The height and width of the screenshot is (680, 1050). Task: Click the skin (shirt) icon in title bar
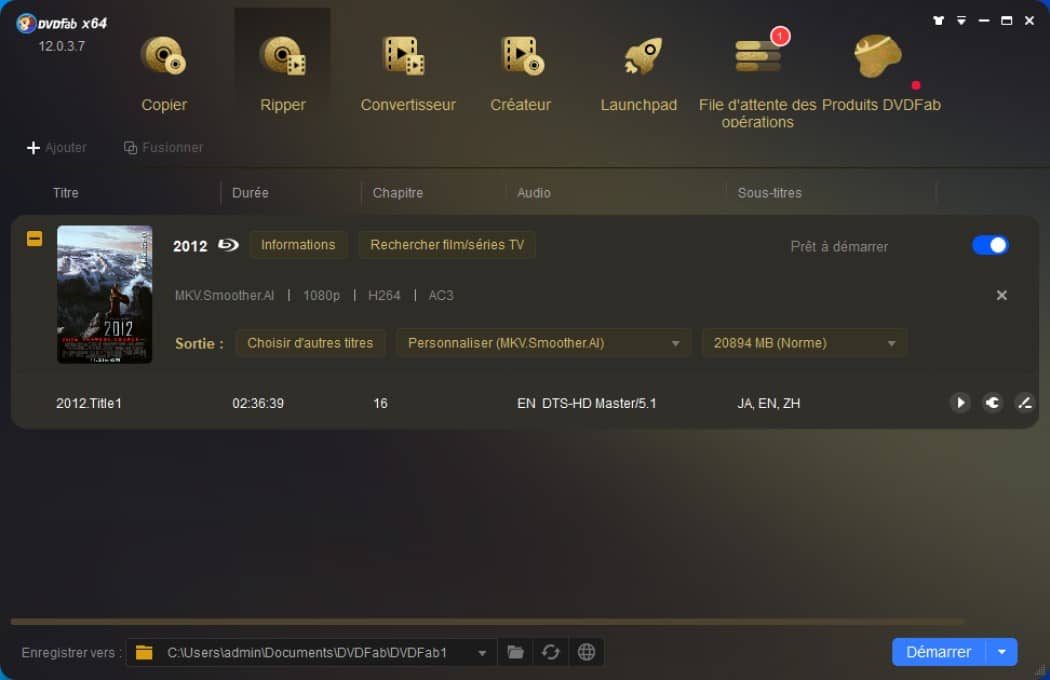938,21
